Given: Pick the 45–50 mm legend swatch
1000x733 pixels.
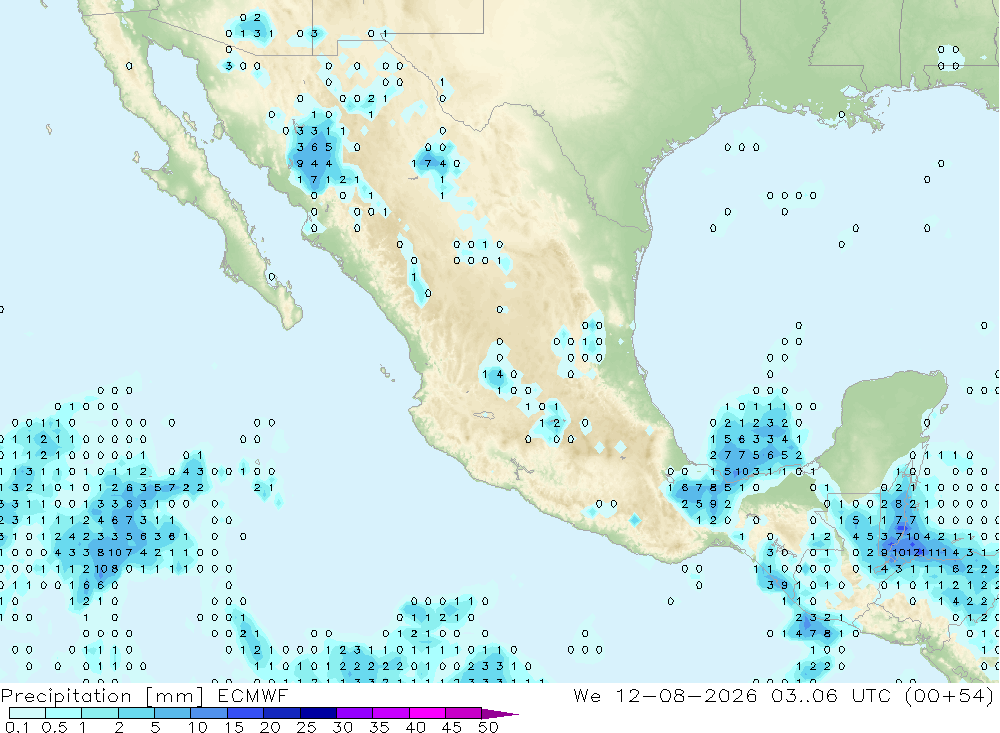Looking at the screenshot, I should 463,713.
